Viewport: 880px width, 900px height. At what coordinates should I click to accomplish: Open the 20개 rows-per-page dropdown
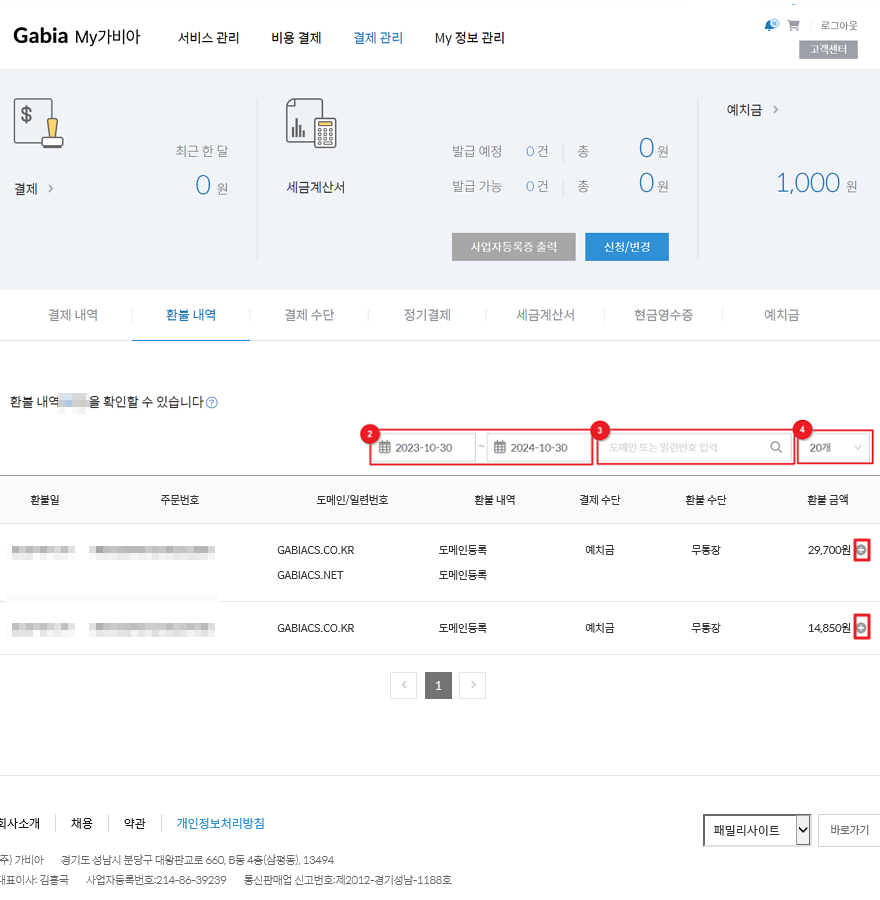click(835, 447)
